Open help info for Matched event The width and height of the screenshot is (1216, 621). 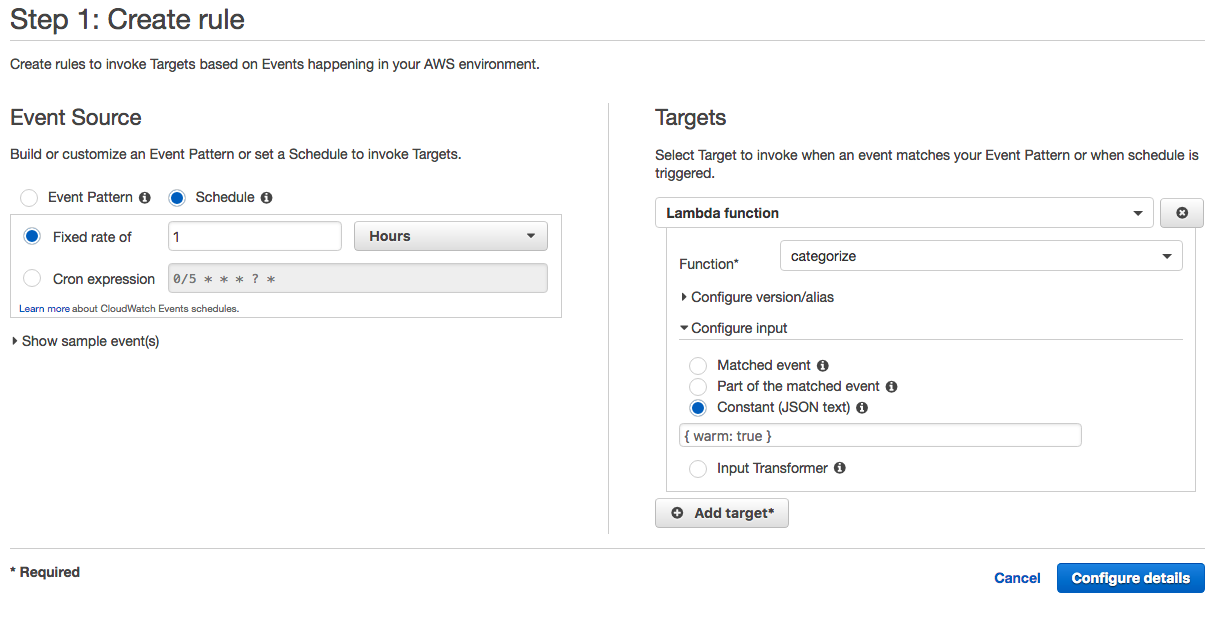822,365
